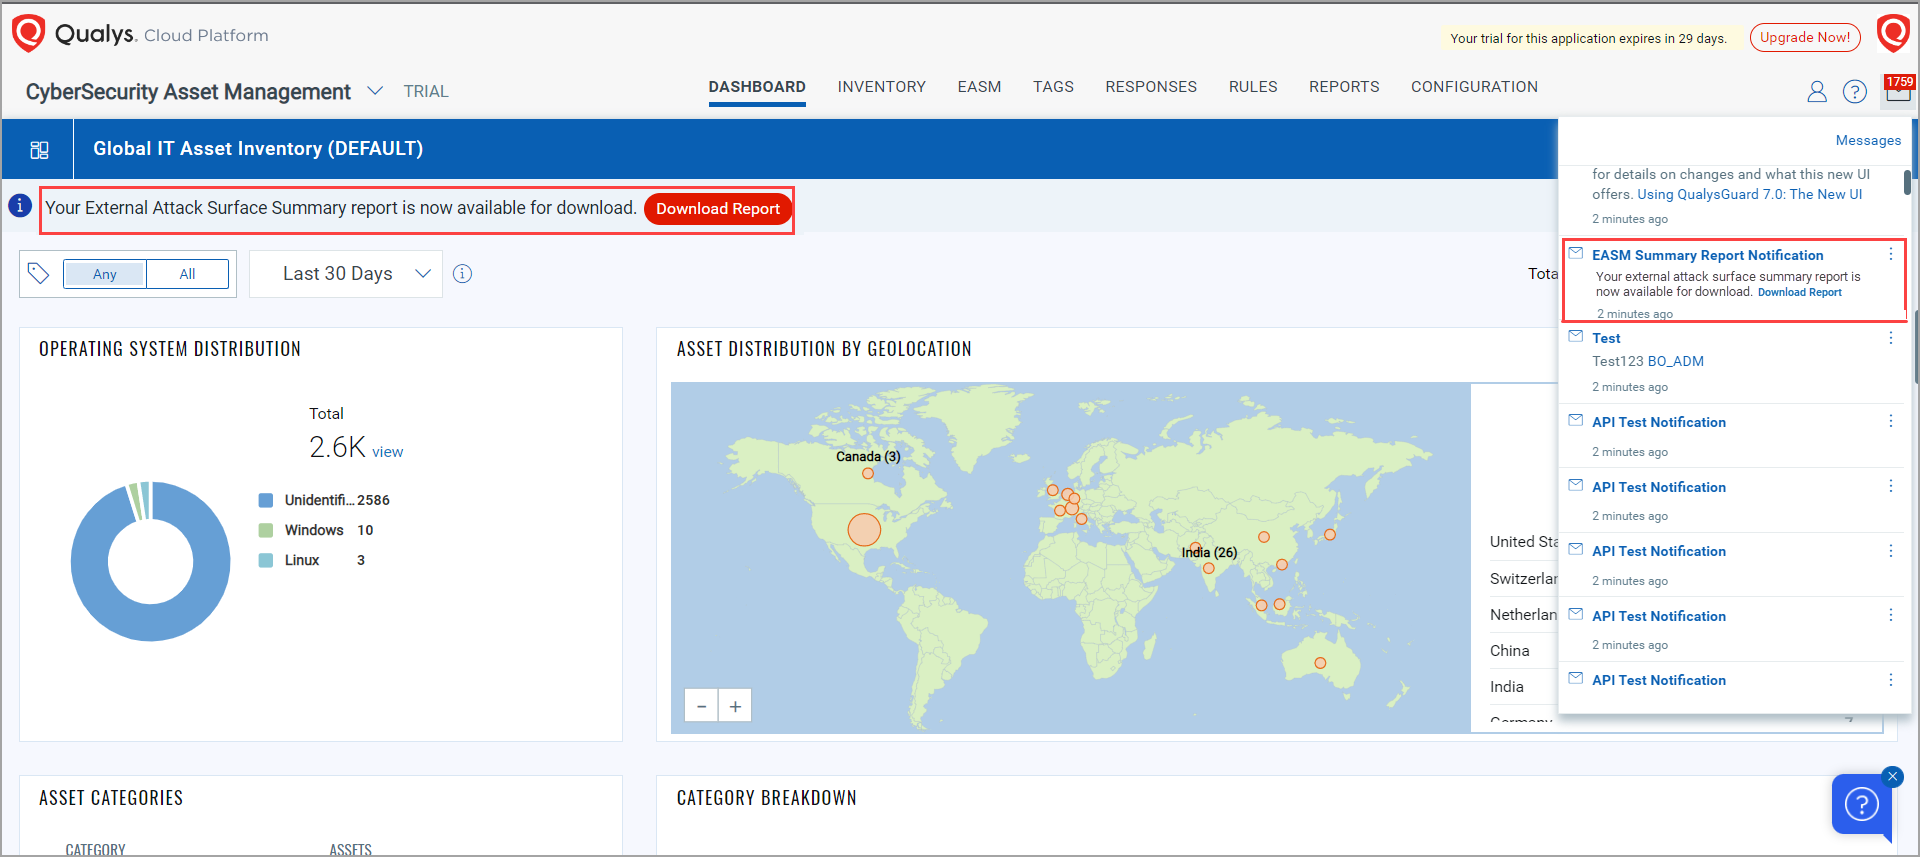The height and width of the screenshot is (857, 1920).
Task: Open the floating help chat widget
Action: coord(1861,803)
